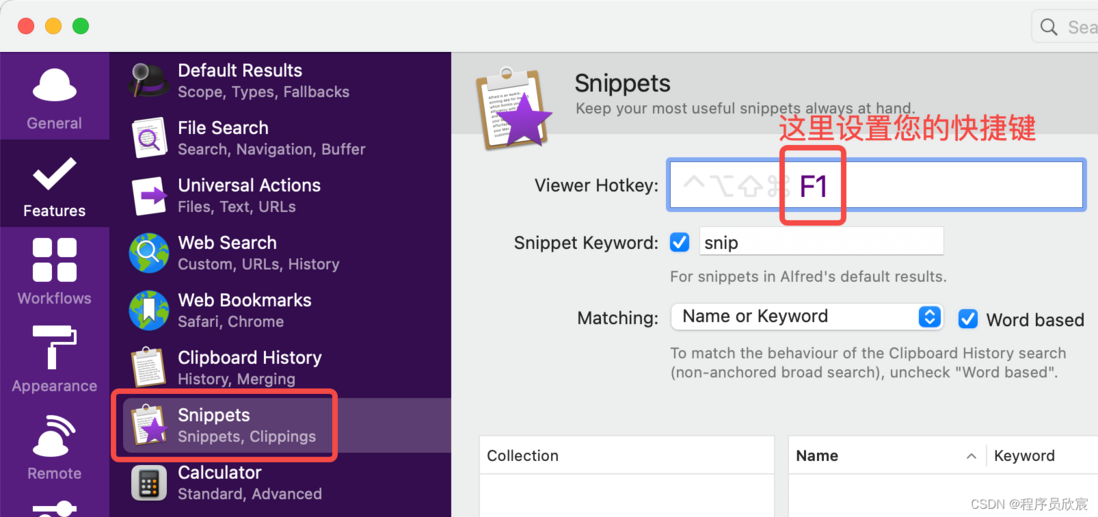Click the Universal Actions arrow icon
This screenshot has height=517, width=1098.
148,195
